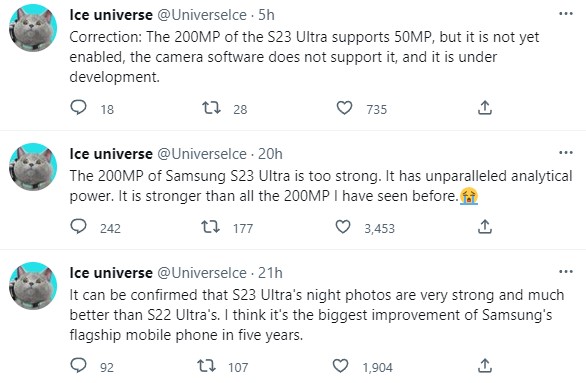
Task: Retweet the night photos tweet
Action: (206, 365)
